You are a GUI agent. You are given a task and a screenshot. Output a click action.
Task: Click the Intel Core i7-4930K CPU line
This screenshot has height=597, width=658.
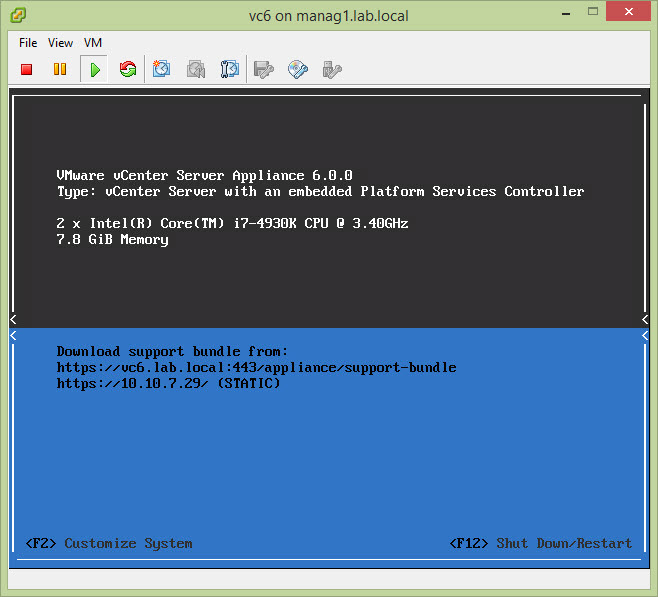tap(232, 223)
